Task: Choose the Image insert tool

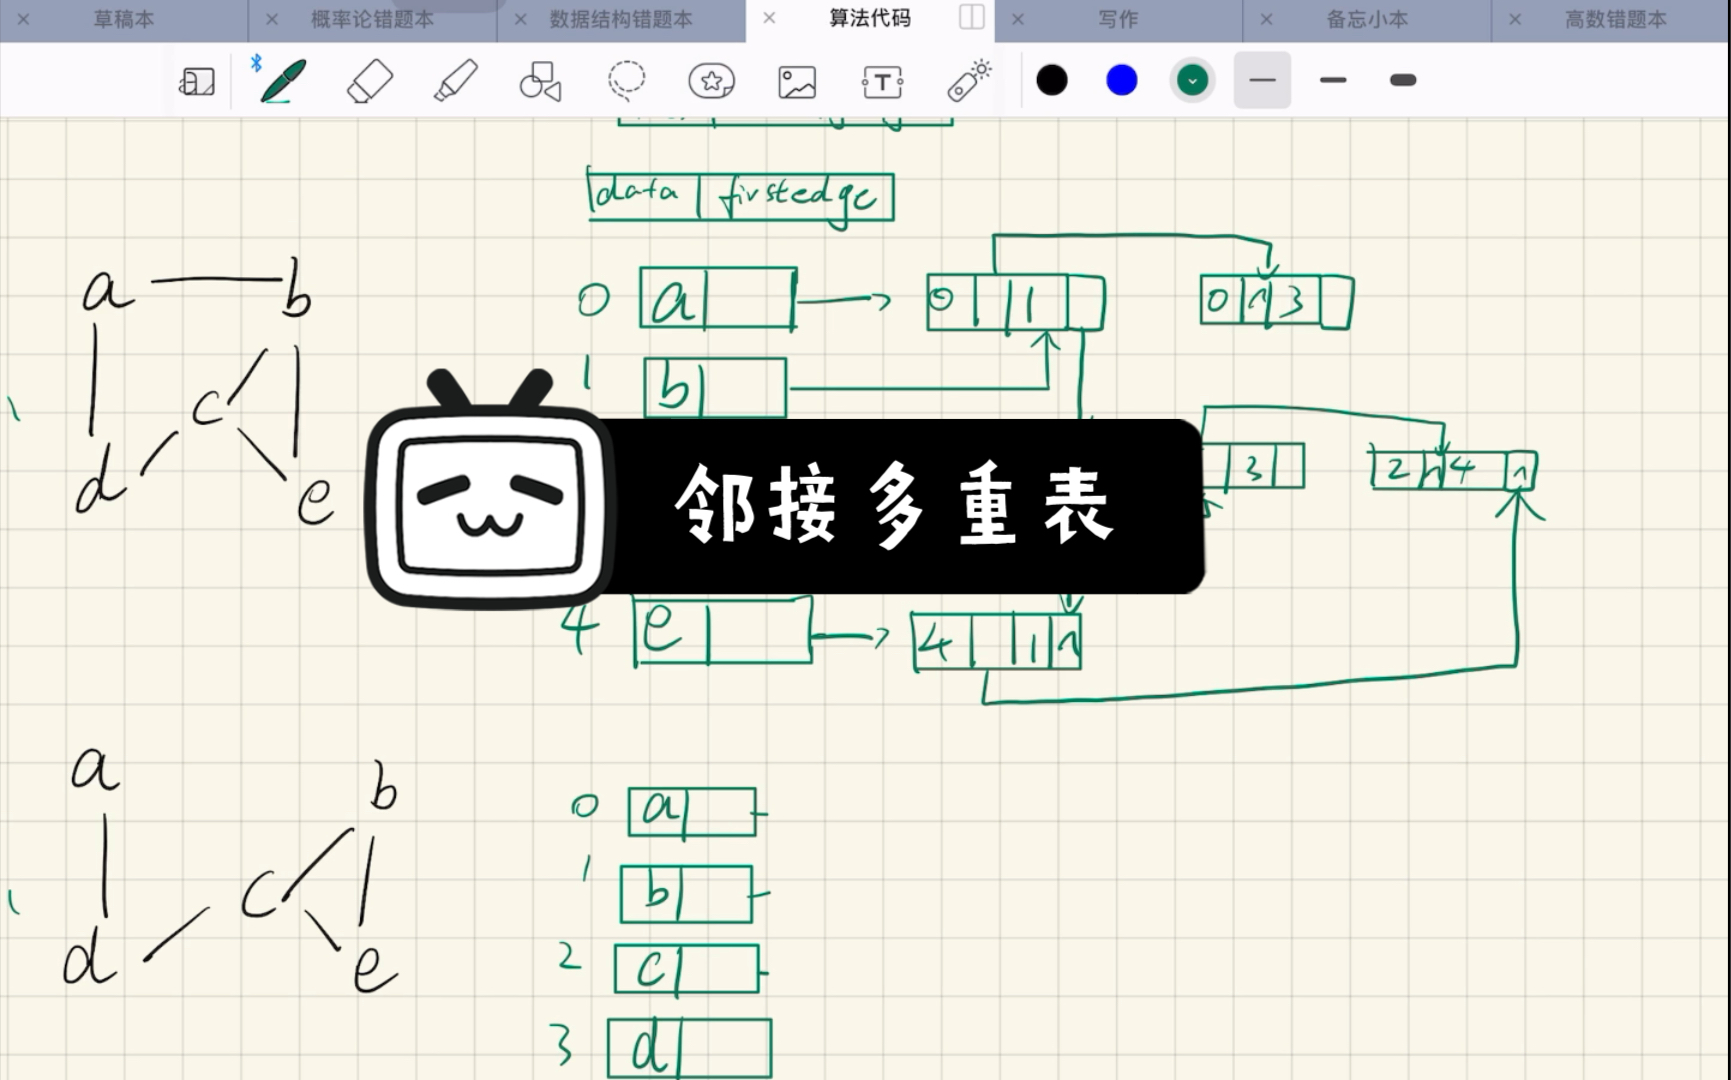Action: tap(797, 82)
